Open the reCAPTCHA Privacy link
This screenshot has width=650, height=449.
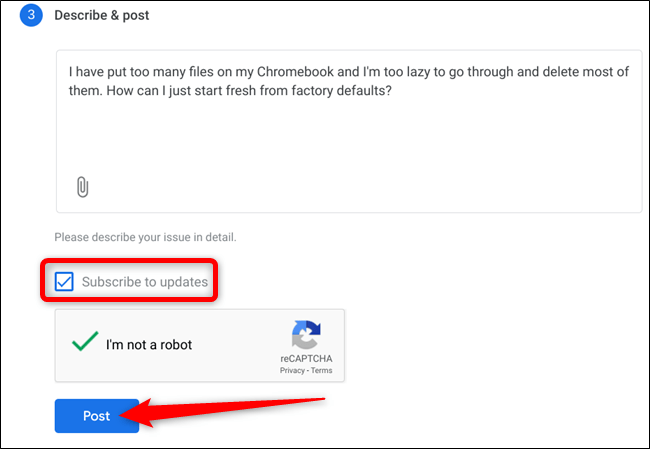click(292, 370)
